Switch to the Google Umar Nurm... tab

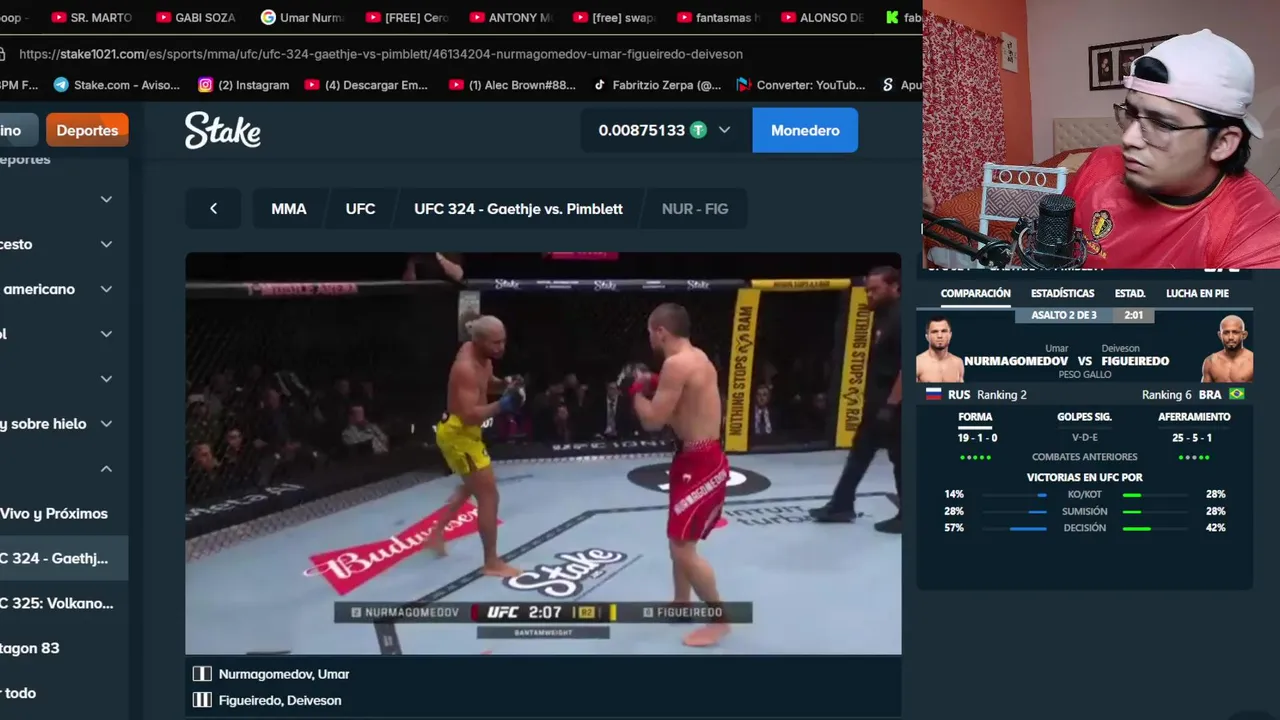301,17
